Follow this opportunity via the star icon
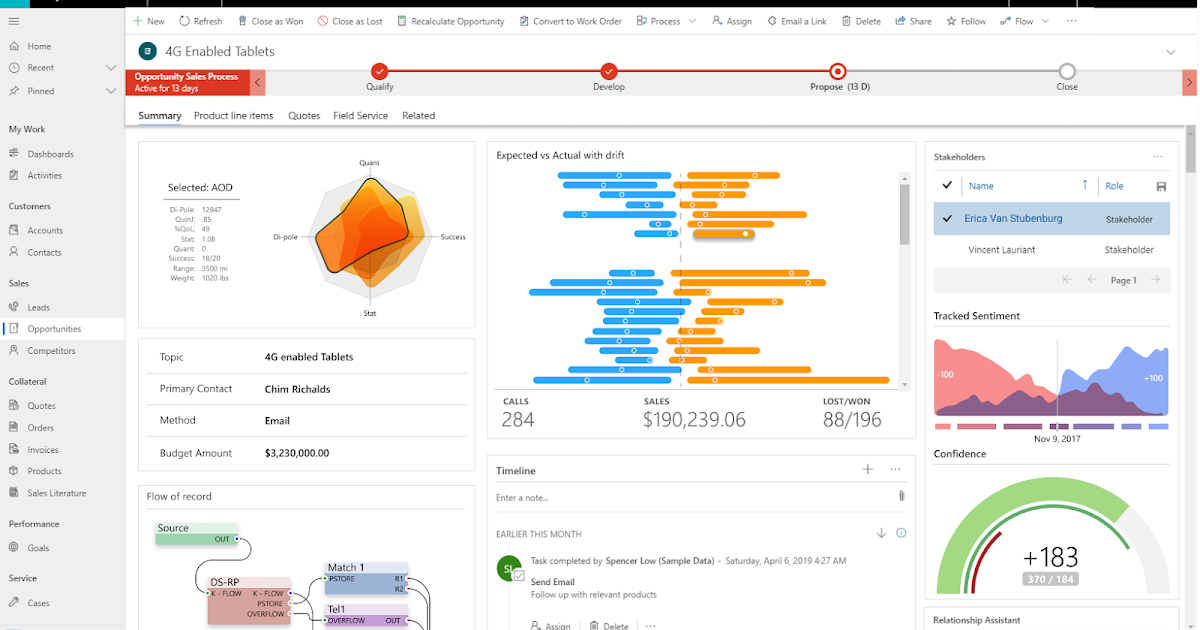1200x630 pixels. pos(953,20)
